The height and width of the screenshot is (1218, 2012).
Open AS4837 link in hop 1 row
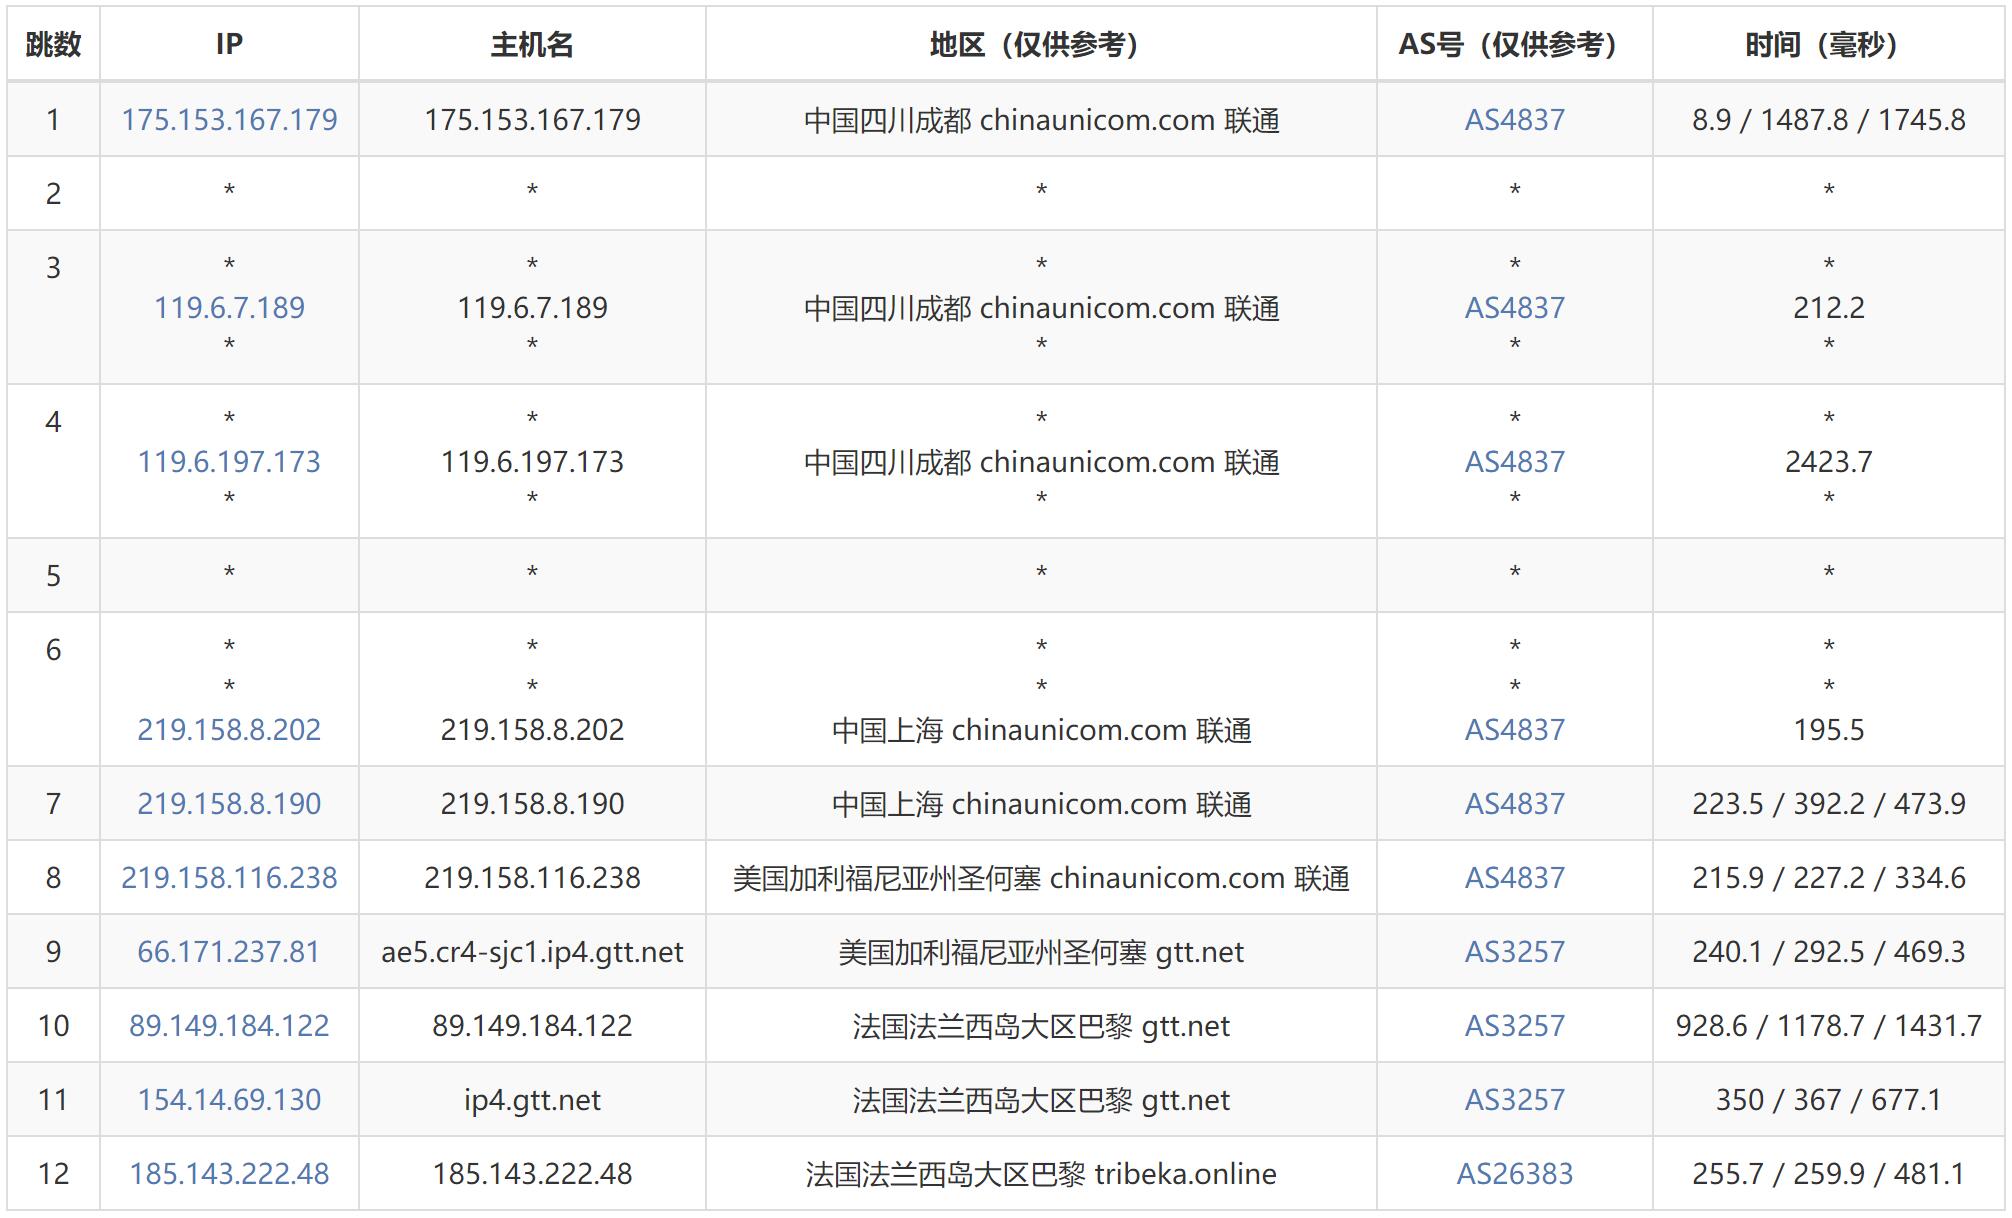(x=1514, y=120)
